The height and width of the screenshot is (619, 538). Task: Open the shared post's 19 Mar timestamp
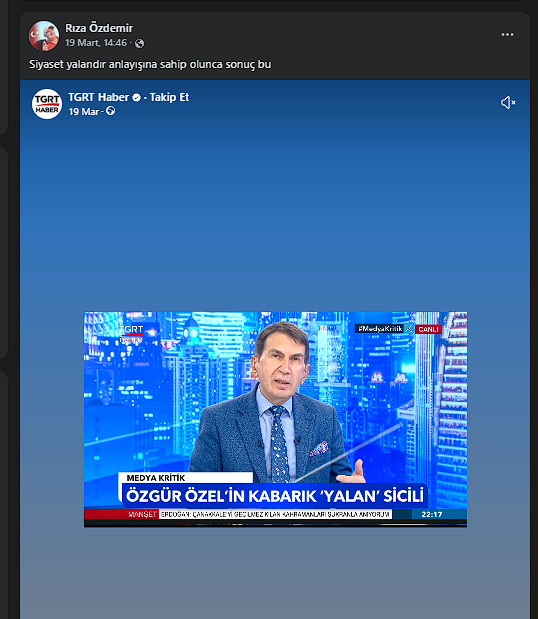[x=83, y=112]
